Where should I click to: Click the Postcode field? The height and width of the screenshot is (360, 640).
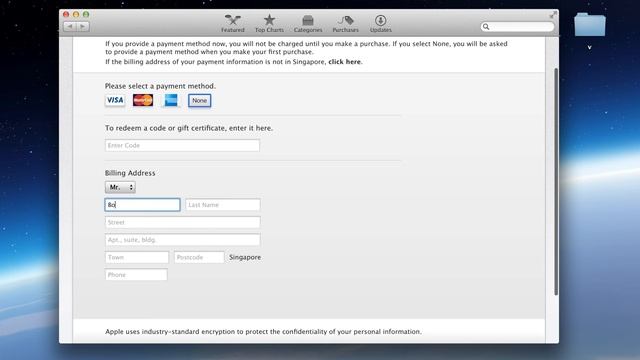coord(199,257)
